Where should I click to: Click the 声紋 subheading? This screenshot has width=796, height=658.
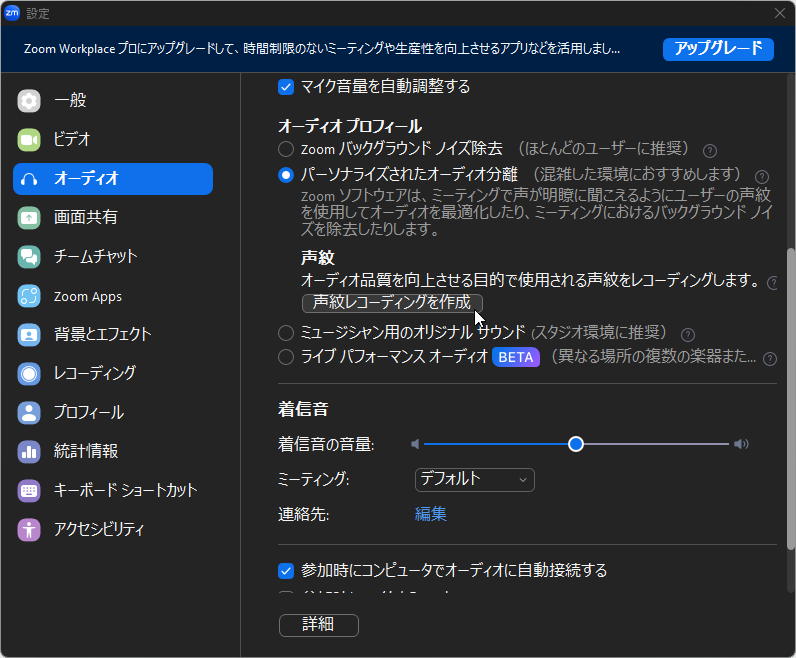coord(318,258)
